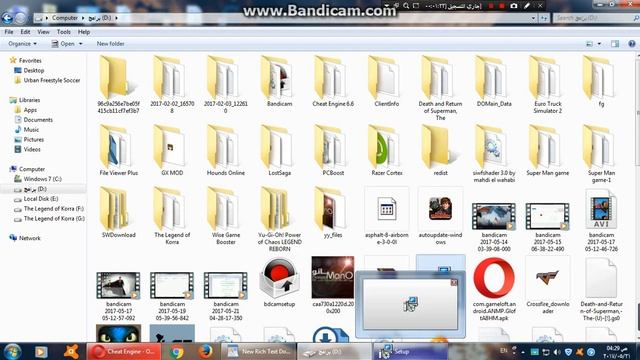
Task: Select the caa730a1220d image thumbnail
Action: (333, 277)
